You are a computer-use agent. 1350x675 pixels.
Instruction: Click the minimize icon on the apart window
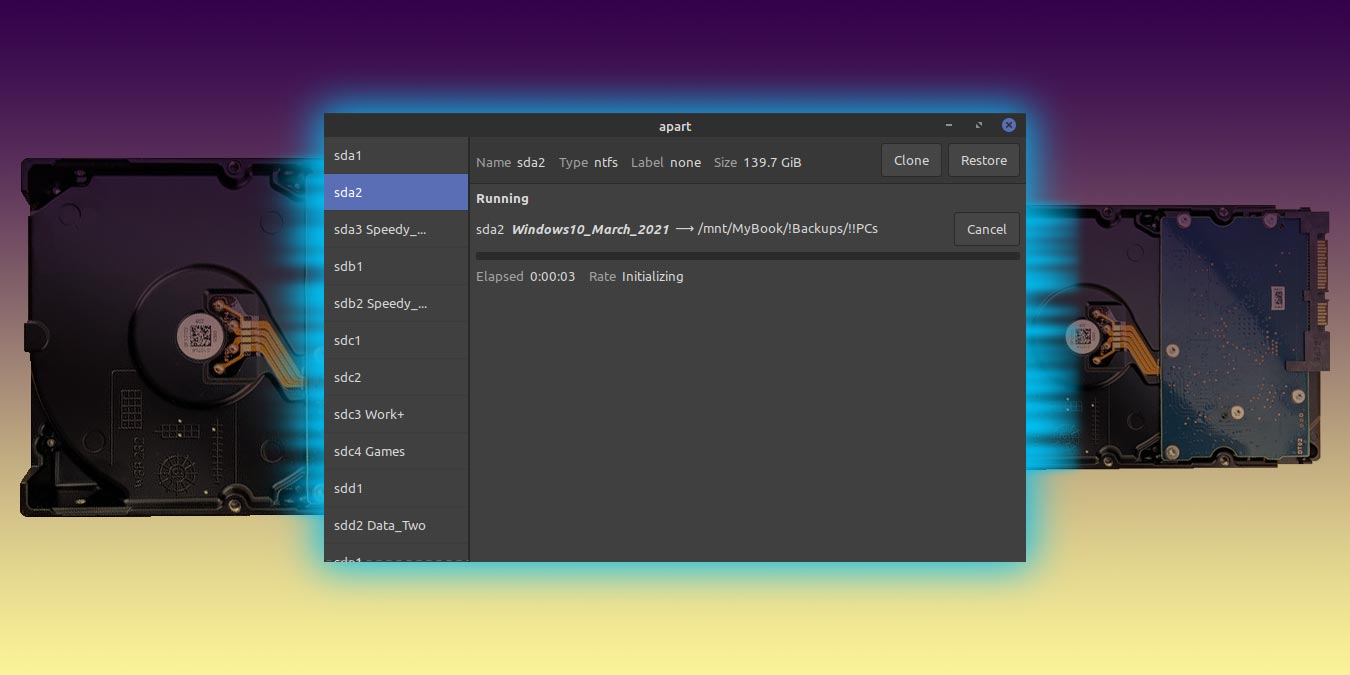pyautogui.click(x=948, y=125)
